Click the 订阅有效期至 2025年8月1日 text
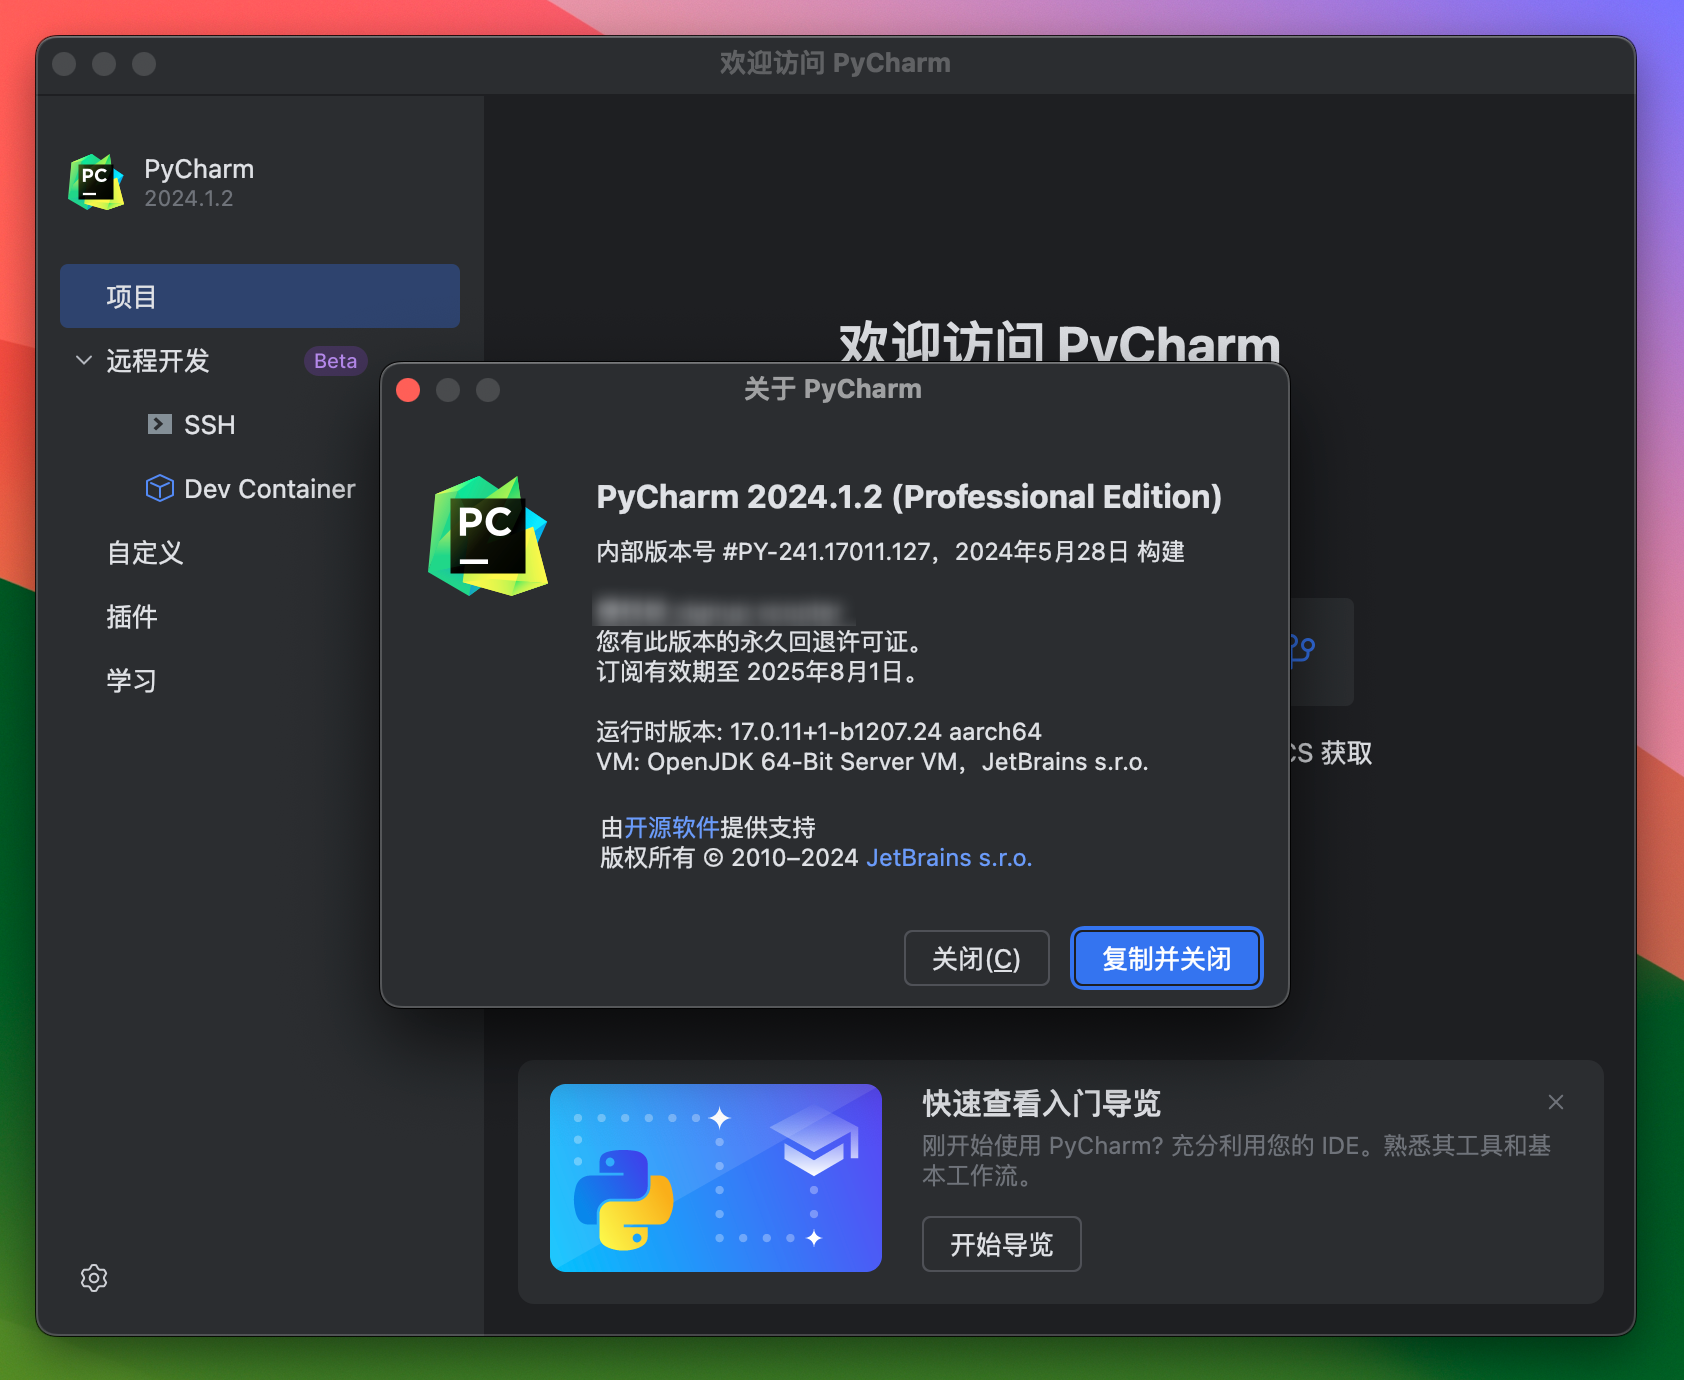The width and height of the screenshot is (1684, 1380). (757, 671)
